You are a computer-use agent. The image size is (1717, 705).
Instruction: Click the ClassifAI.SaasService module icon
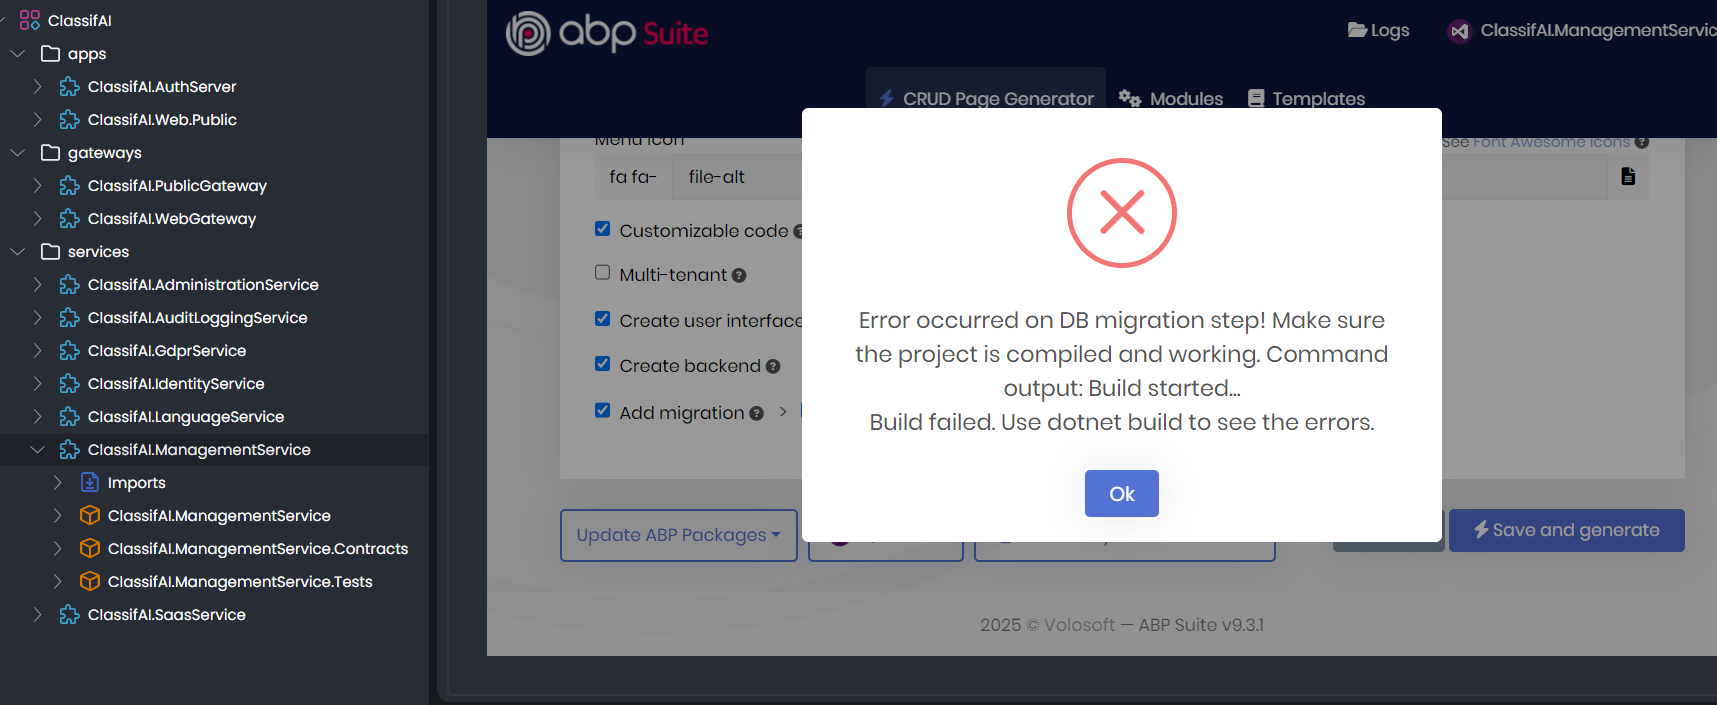[70, 614]
